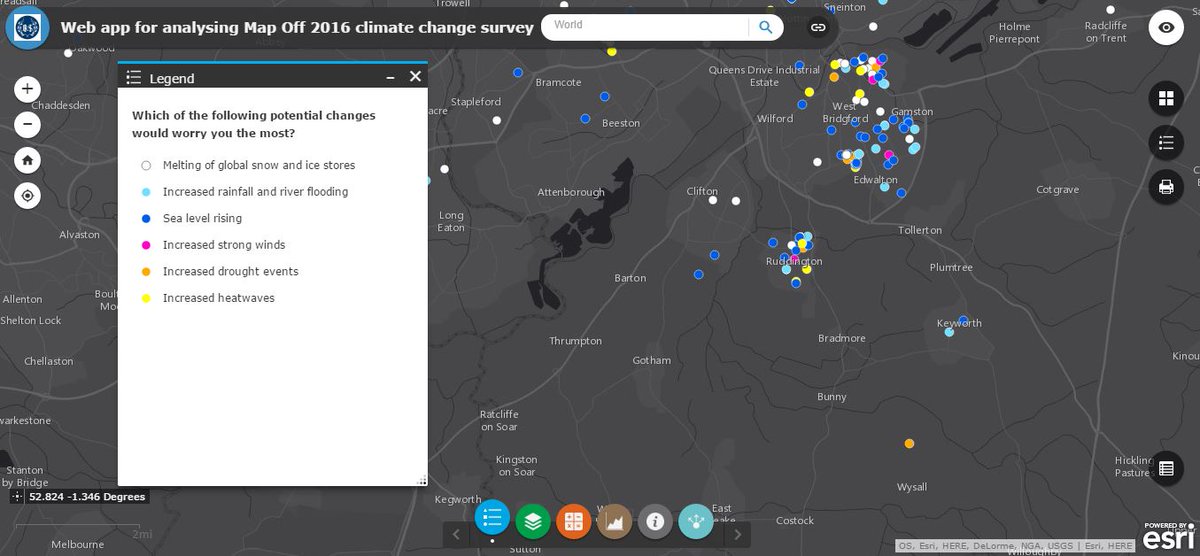The width and height of the screenshot is (1200, 556).
Task: Click the Thrumpton place label on map
Action: (x=576, y=341)
